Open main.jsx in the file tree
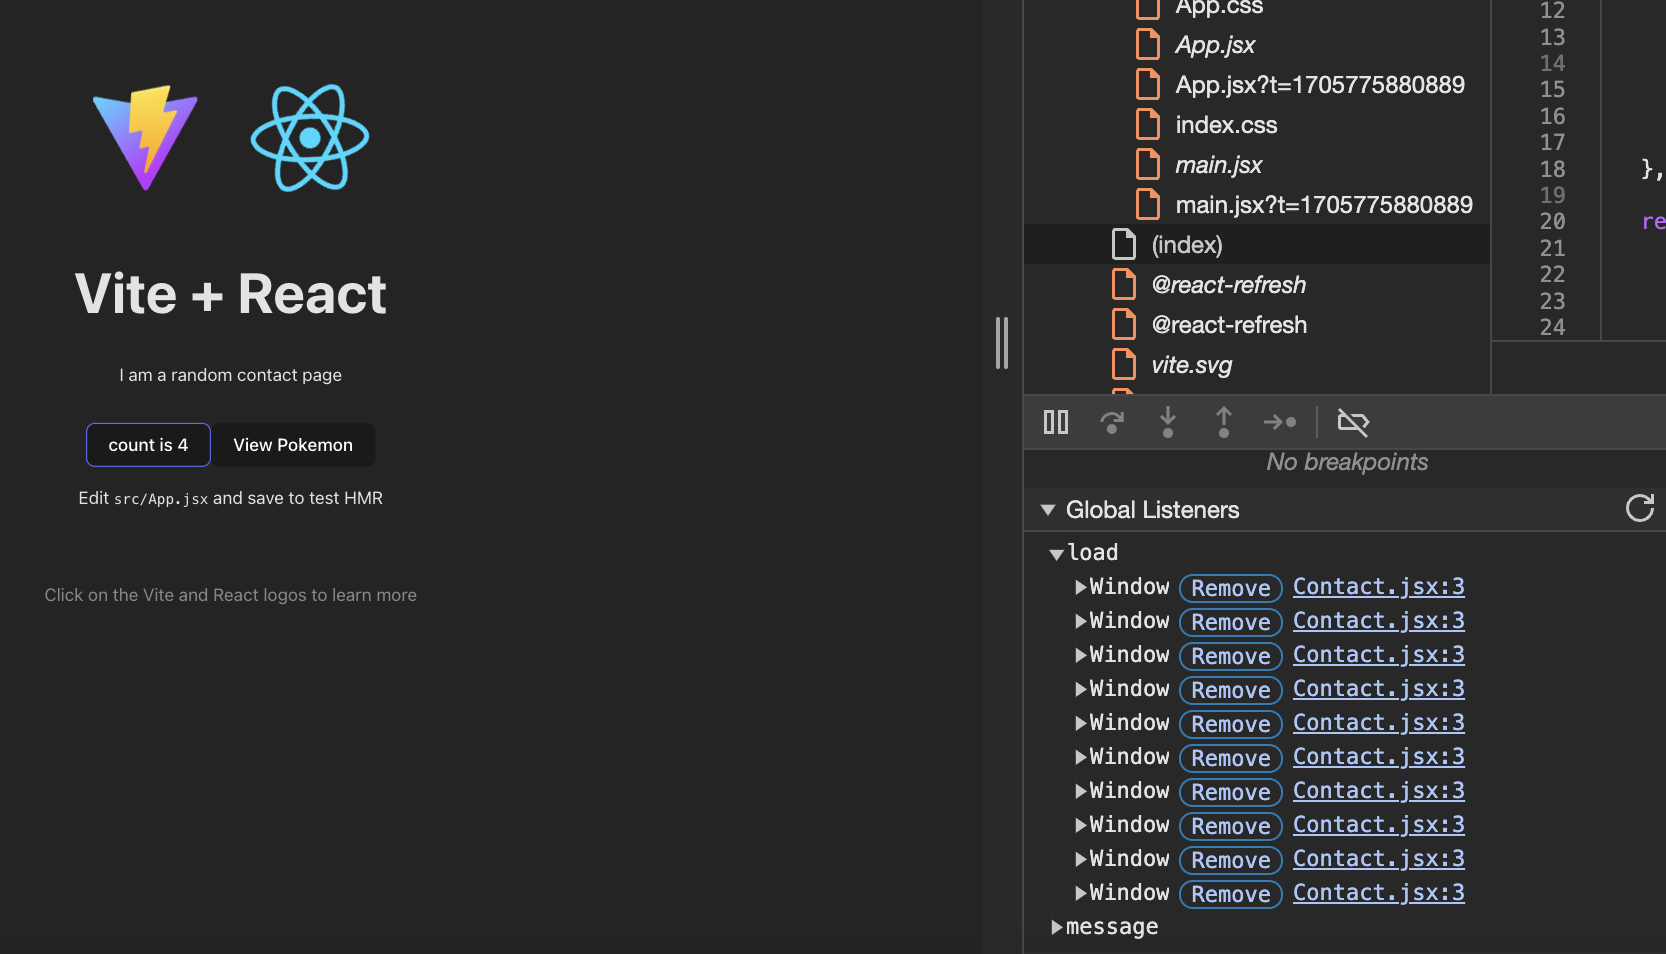1666x954 pixels. [1219, 165]
